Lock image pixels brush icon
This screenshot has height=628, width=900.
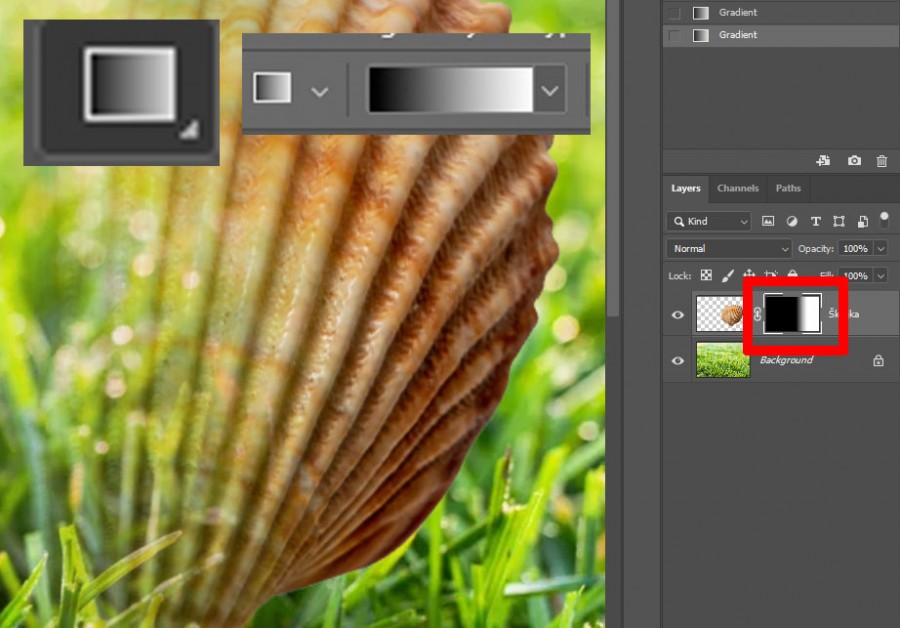728,275
